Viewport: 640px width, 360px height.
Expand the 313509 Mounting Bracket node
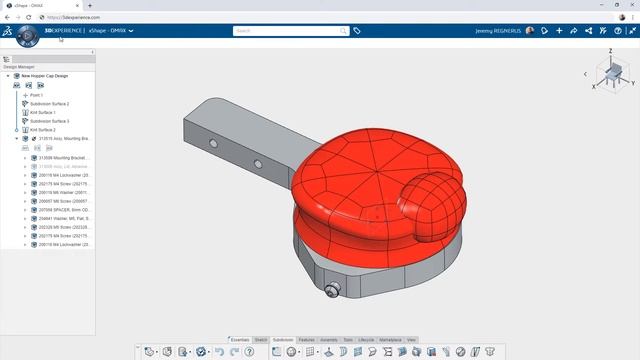pos(25,158)
